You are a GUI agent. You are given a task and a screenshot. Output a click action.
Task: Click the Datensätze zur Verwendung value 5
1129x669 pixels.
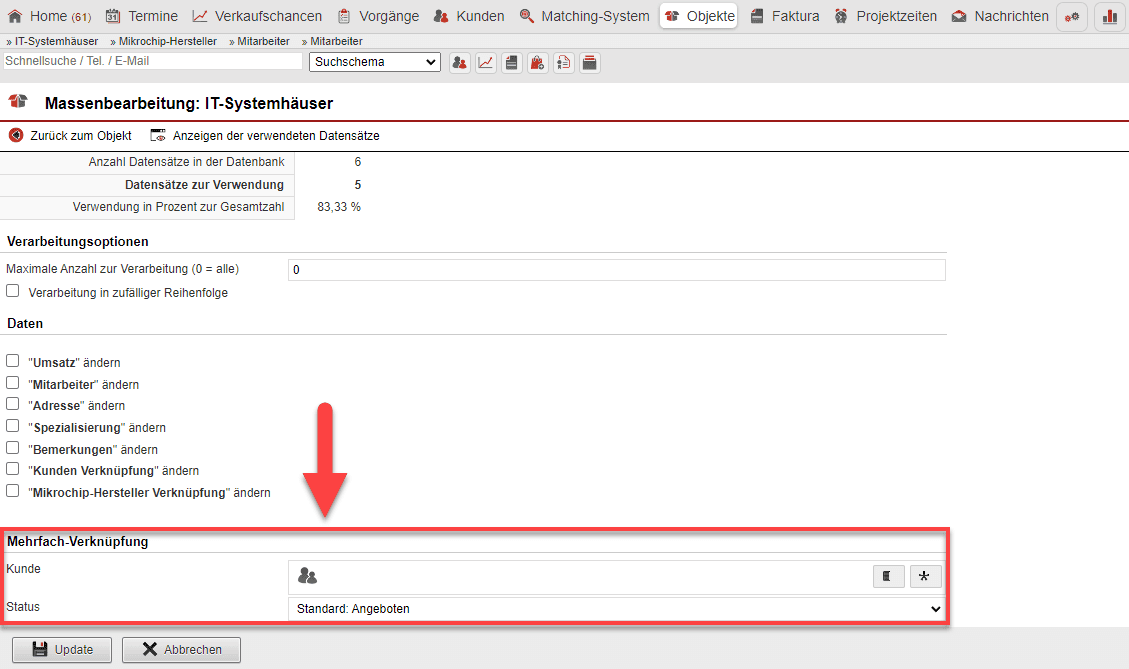point(358,185)
